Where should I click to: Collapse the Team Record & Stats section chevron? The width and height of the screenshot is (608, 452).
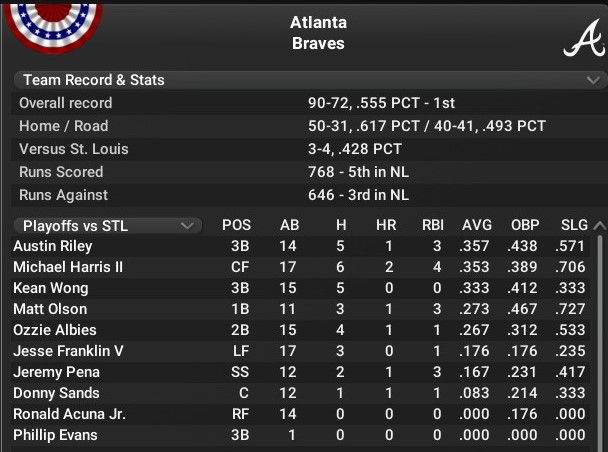pos(593,80)
